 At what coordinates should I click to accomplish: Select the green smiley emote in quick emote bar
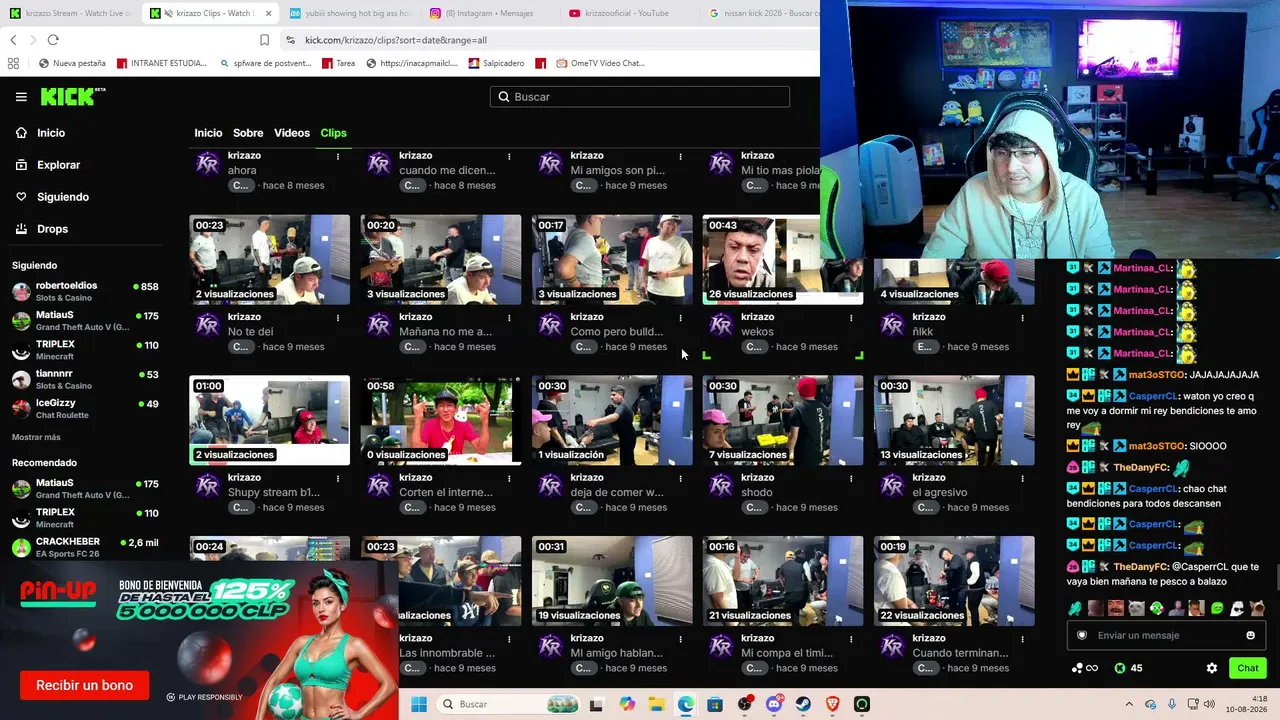(x=1217, y=608)
